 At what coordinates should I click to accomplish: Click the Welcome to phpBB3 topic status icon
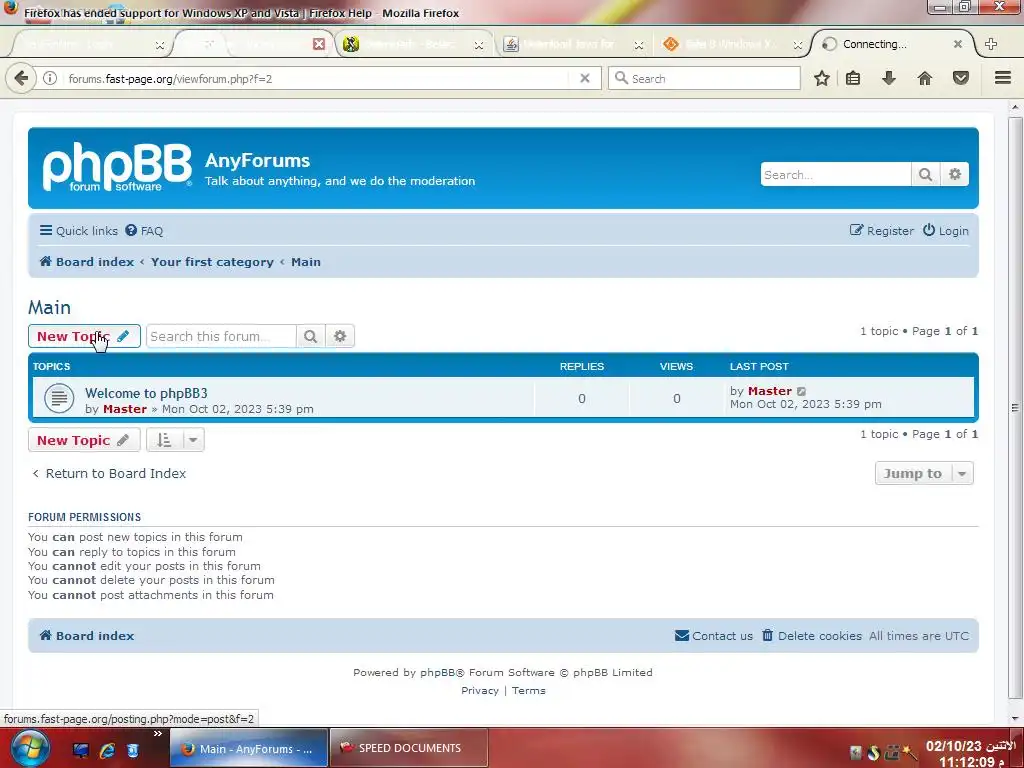tap(59, 398)
